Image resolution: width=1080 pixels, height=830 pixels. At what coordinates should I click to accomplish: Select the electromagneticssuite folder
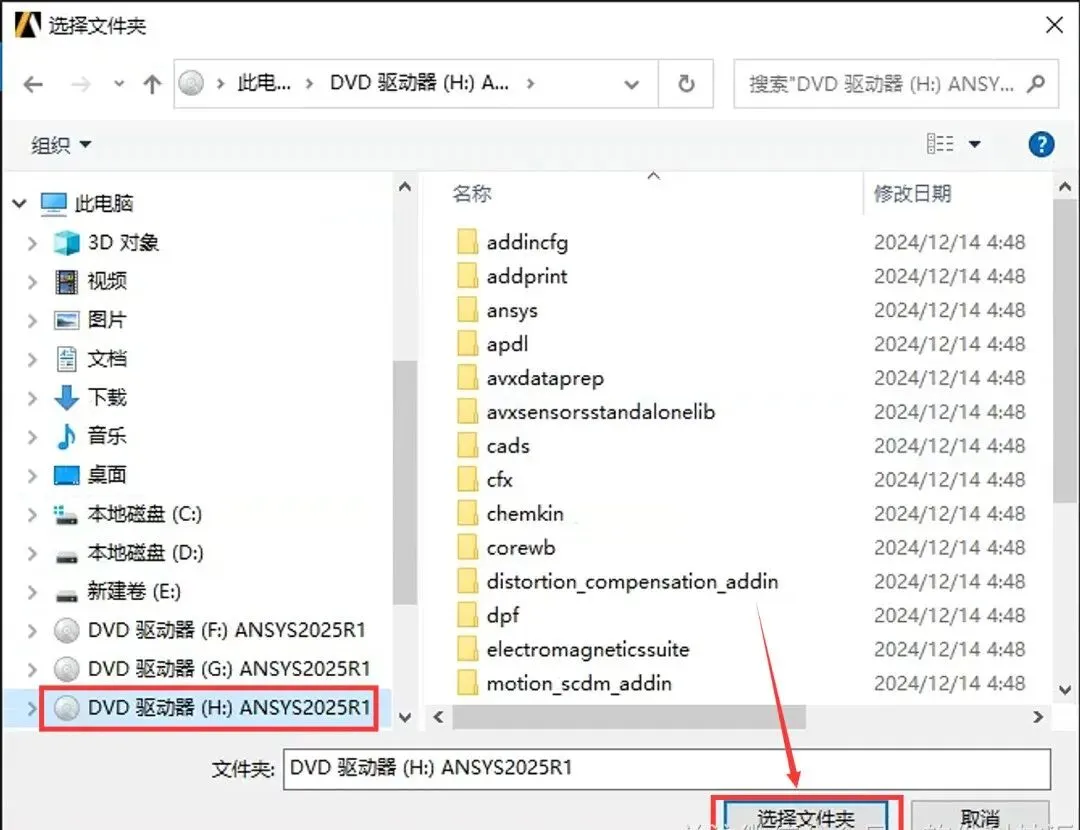pyautogui.click(x=588, y=650)
